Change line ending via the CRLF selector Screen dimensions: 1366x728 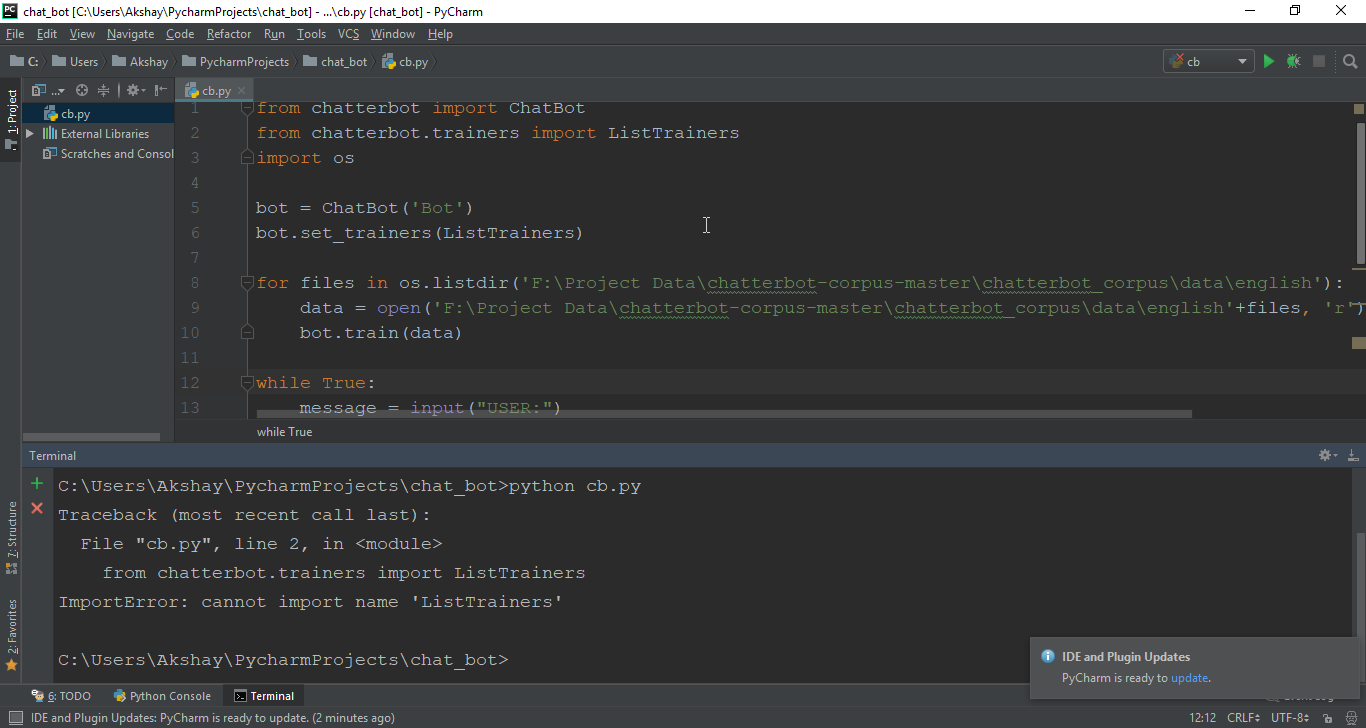[1242, 717]
